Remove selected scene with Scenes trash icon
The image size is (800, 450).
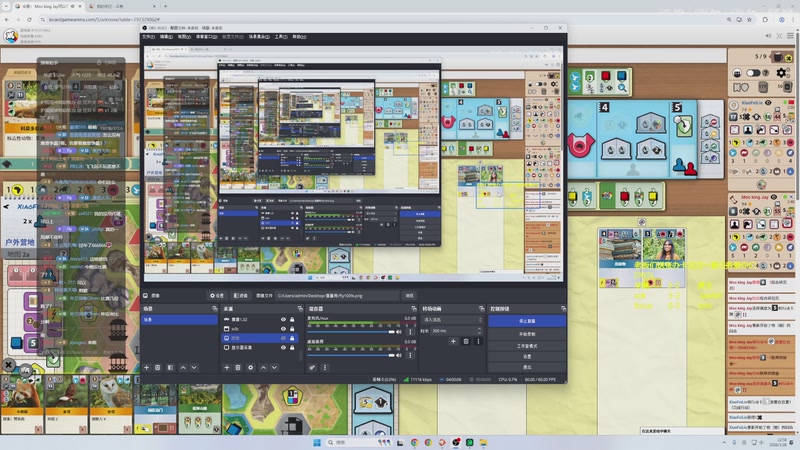158,367
